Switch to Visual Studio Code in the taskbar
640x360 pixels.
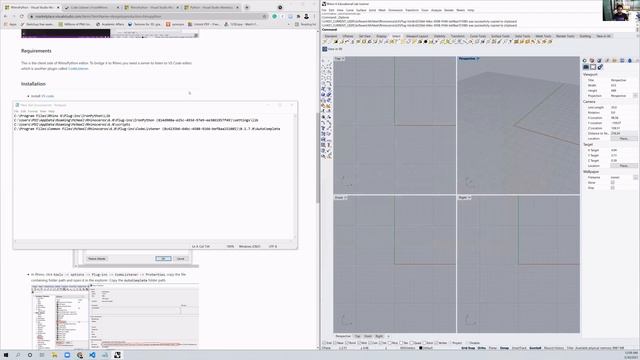click(x=92, y=355)
